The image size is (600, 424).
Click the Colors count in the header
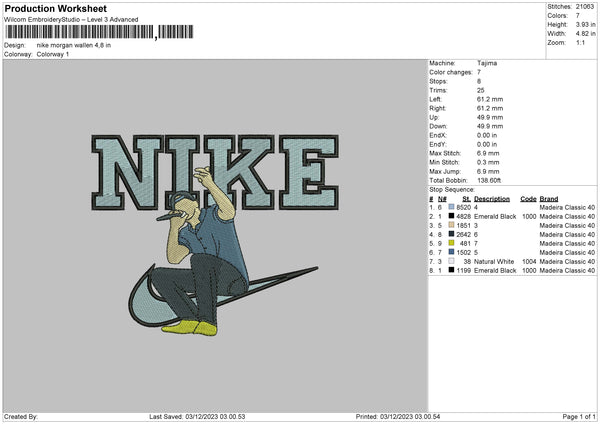(x=577, y=16)
